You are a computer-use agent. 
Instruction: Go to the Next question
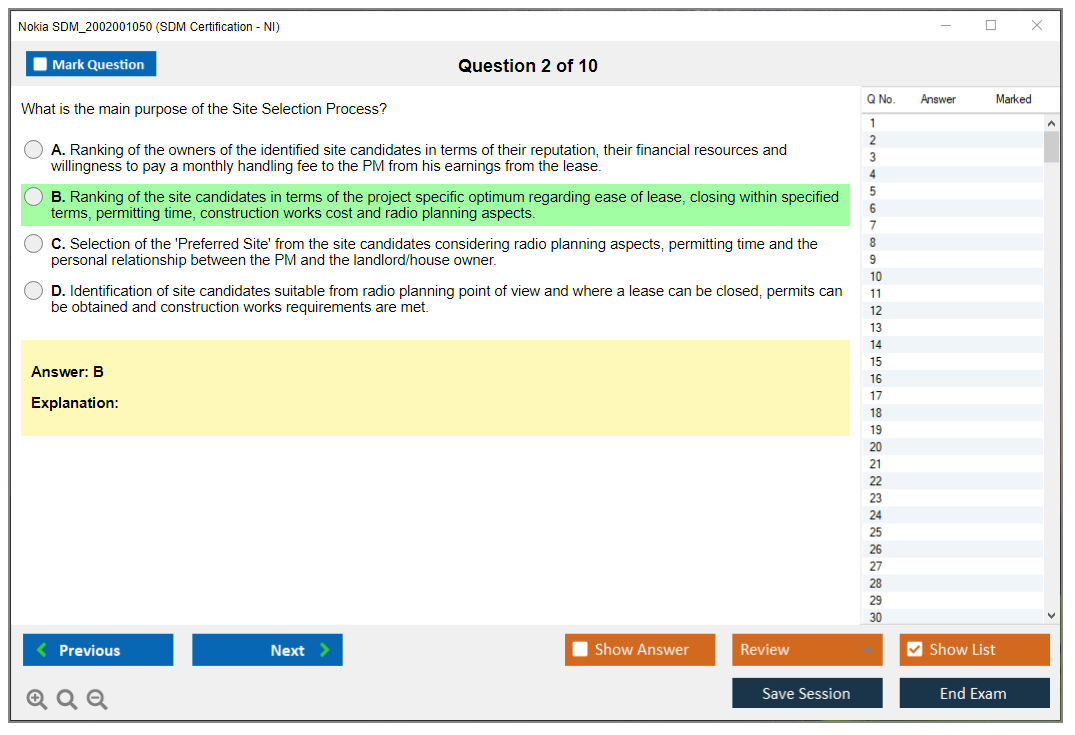pyautogui.click(x=267, y=650)
